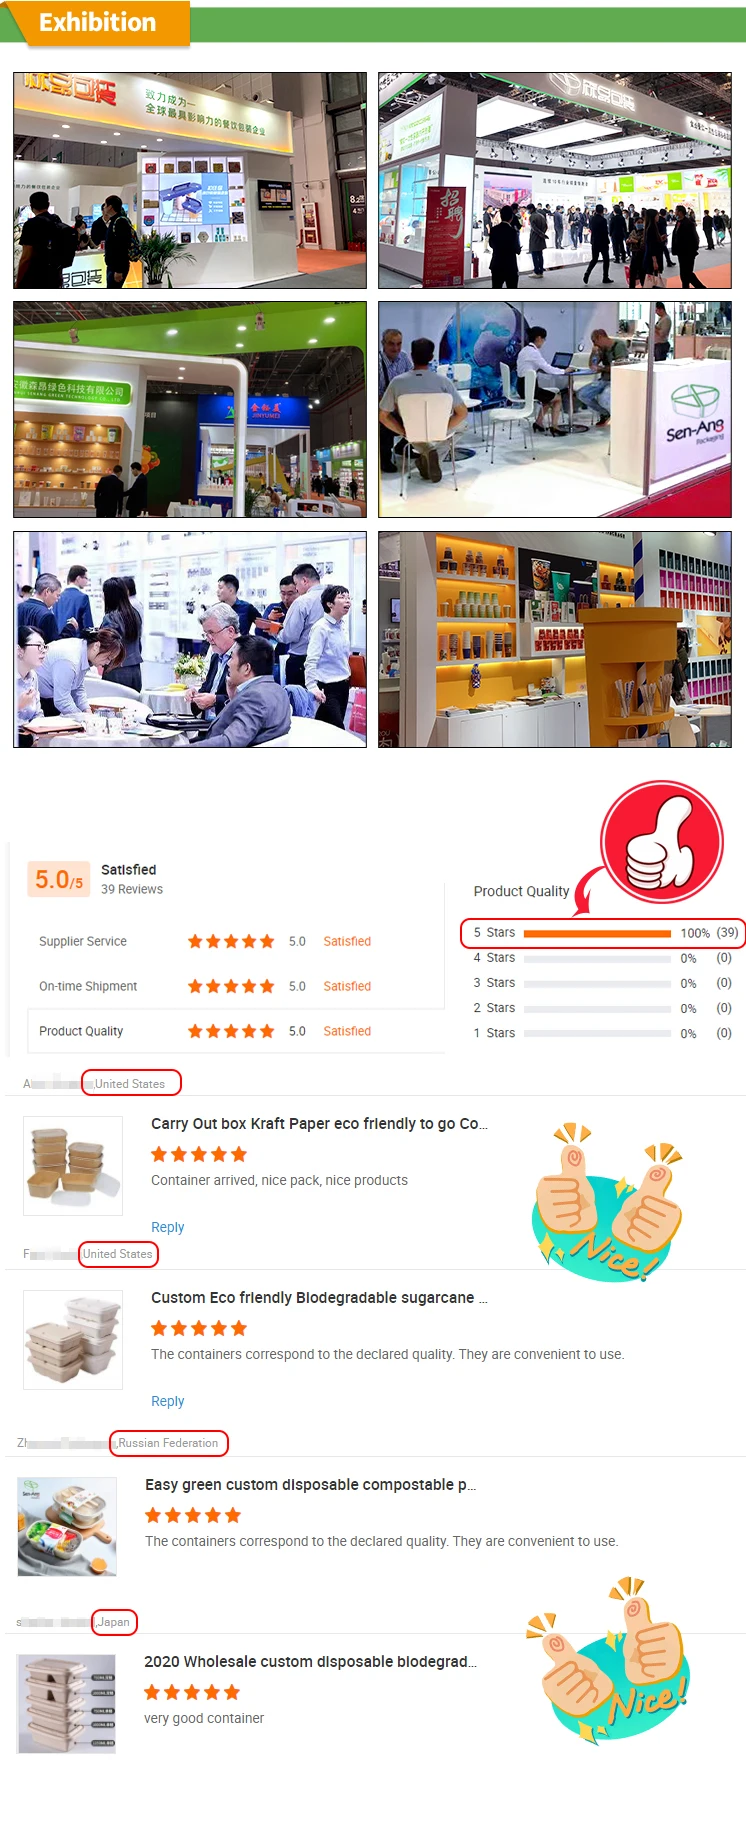Click the Supplier Service star rating
This screenshot has width=746, height=1827.
click(231, 941)
